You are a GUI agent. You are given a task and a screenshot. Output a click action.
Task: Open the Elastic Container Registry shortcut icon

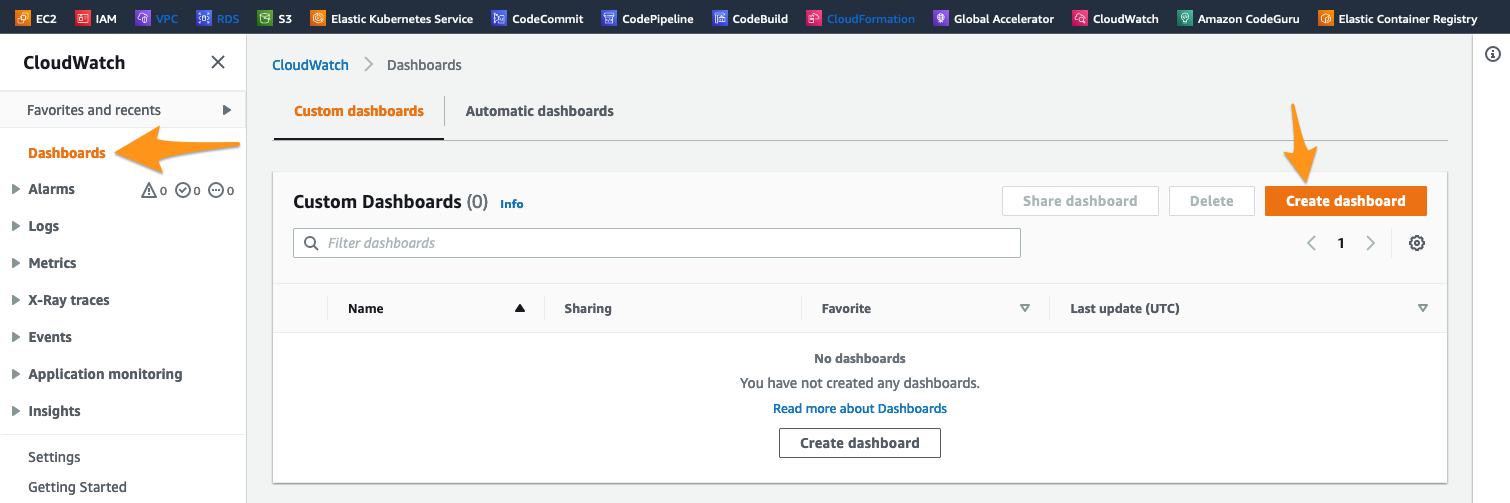1326,18
